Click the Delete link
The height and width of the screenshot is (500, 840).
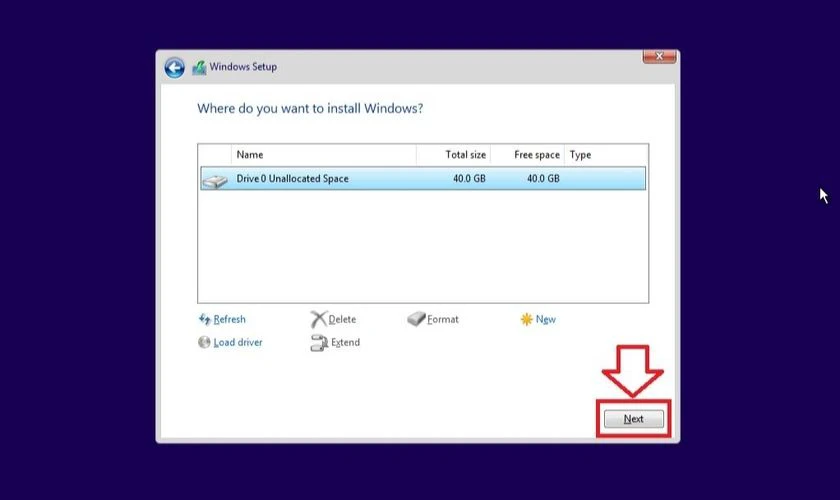coord(342,319)
